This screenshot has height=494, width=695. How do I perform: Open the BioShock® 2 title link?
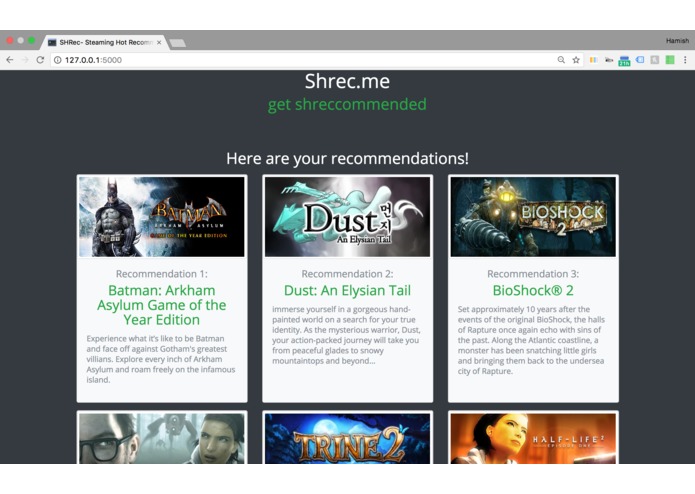tap(533, 290)
